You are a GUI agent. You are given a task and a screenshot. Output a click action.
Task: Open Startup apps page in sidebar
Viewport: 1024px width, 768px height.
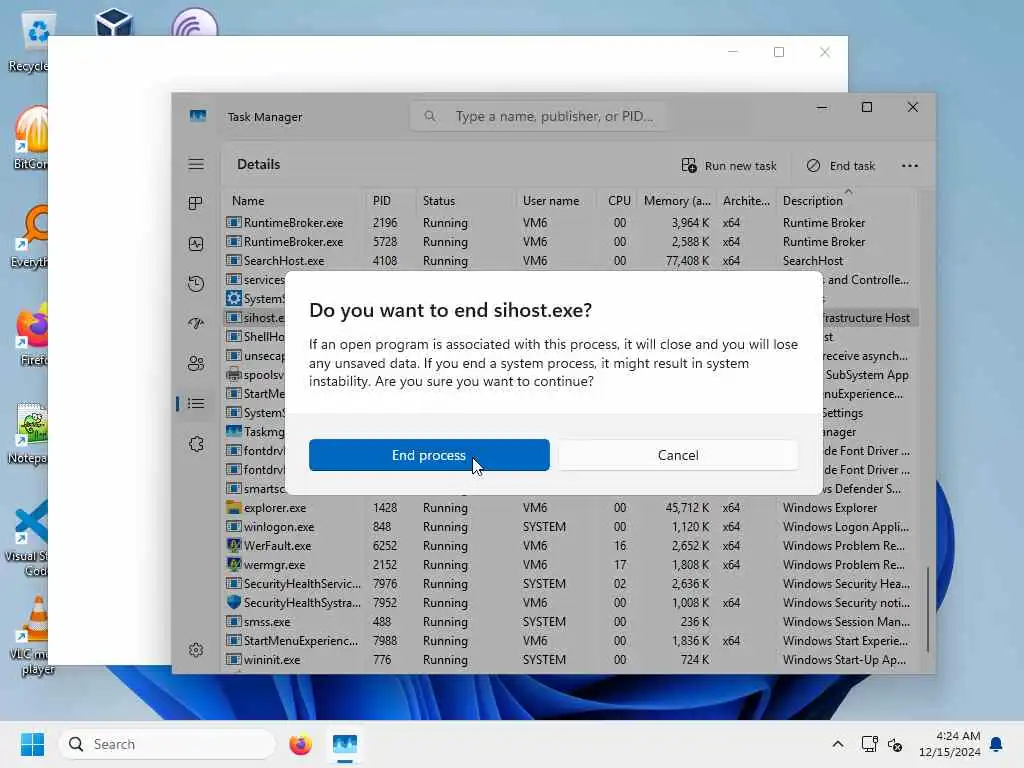tap(196, 324)
